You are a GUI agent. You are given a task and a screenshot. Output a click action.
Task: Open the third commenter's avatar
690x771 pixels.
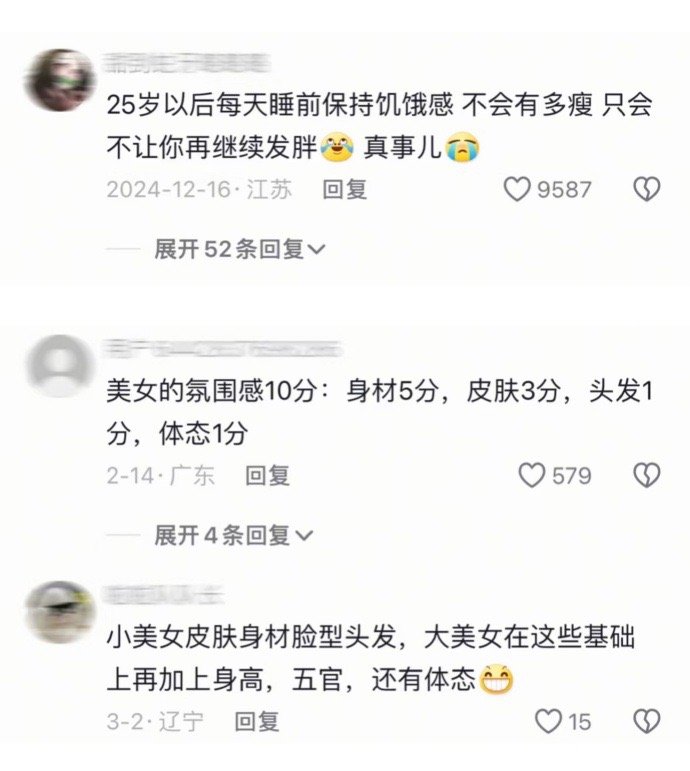[x=60, y=612]
